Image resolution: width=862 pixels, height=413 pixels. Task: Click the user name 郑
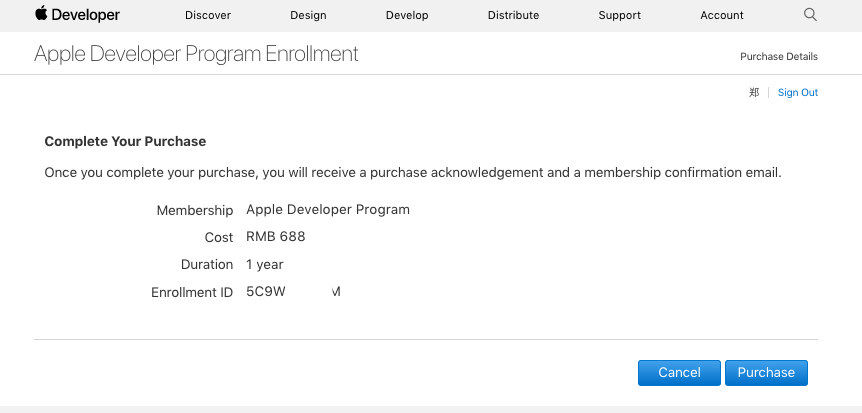point(754,92)
